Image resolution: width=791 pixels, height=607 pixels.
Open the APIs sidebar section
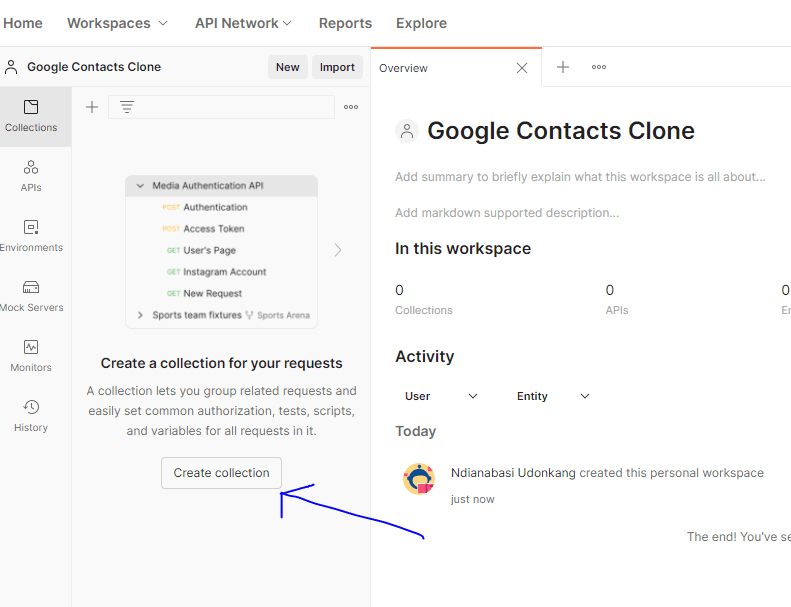click(31, 176)
